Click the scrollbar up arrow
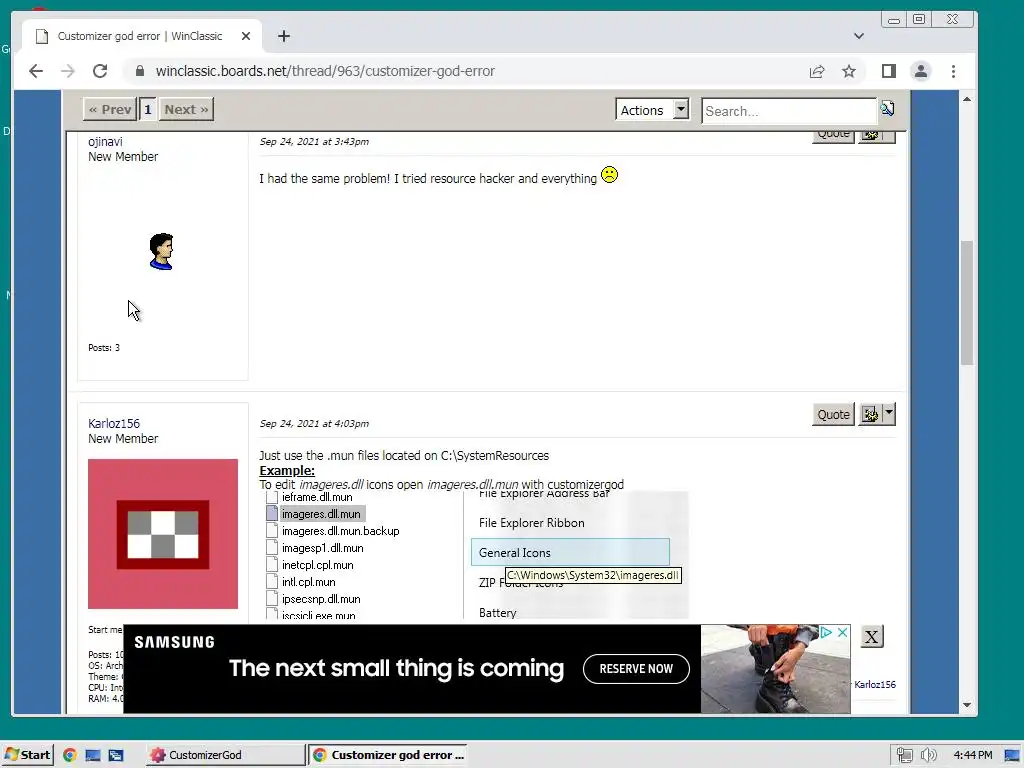Viewport: 1024px width, 768px height. coord(967,99)
